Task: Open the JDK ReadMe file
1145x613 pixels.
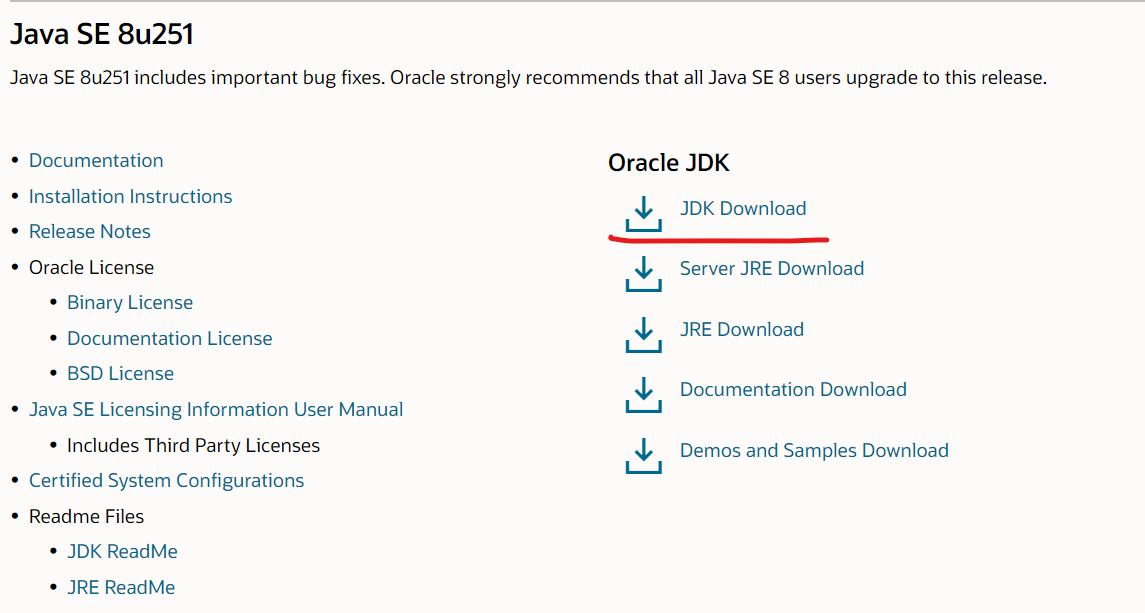Action: (x=122, y=551)
